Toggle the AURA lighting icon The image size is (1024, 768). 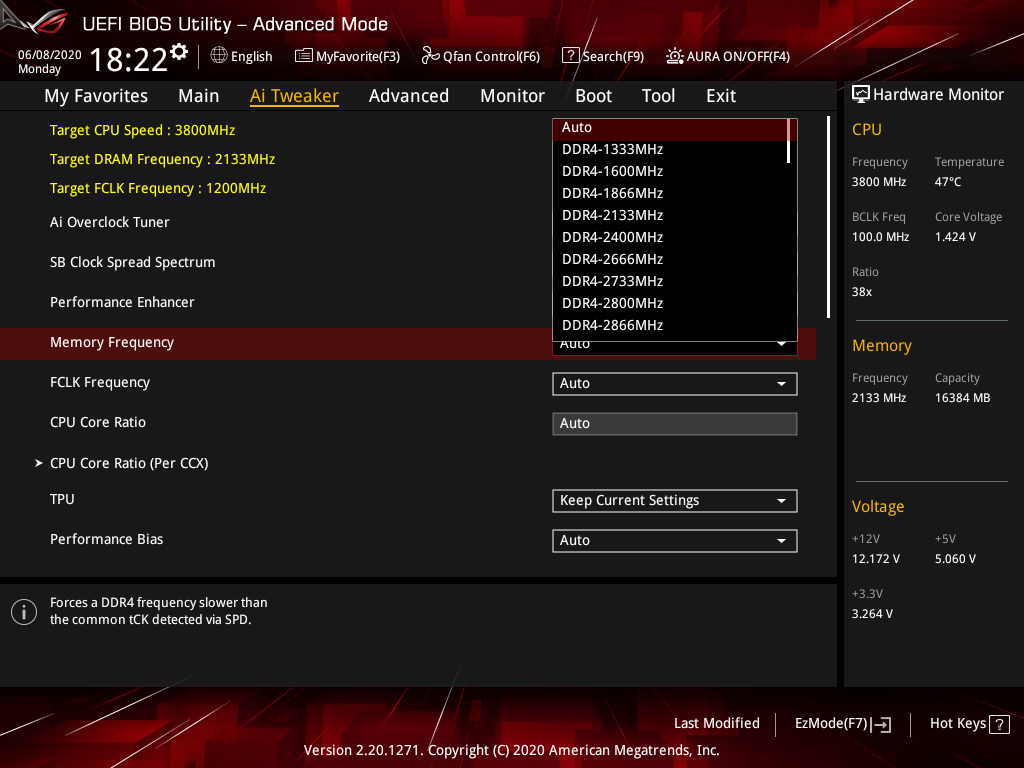pos(675,56)
